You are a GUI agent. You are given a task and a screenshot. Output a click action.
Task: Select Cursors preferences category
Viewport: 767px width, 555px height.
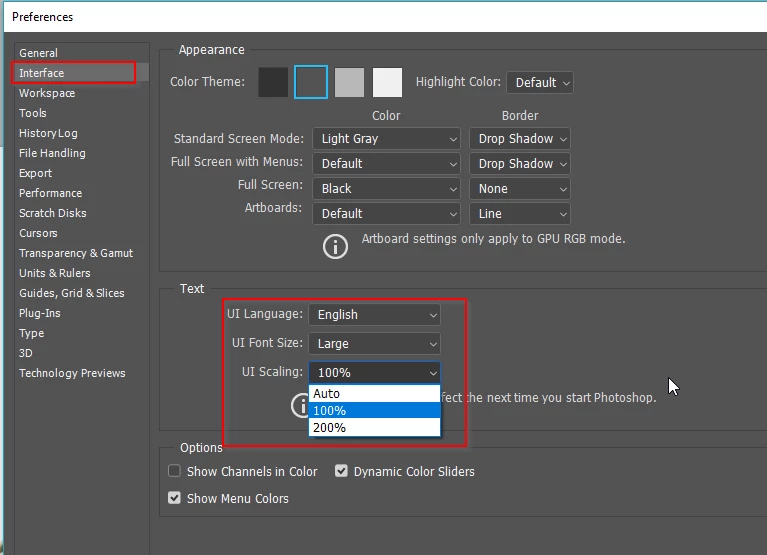38,233
